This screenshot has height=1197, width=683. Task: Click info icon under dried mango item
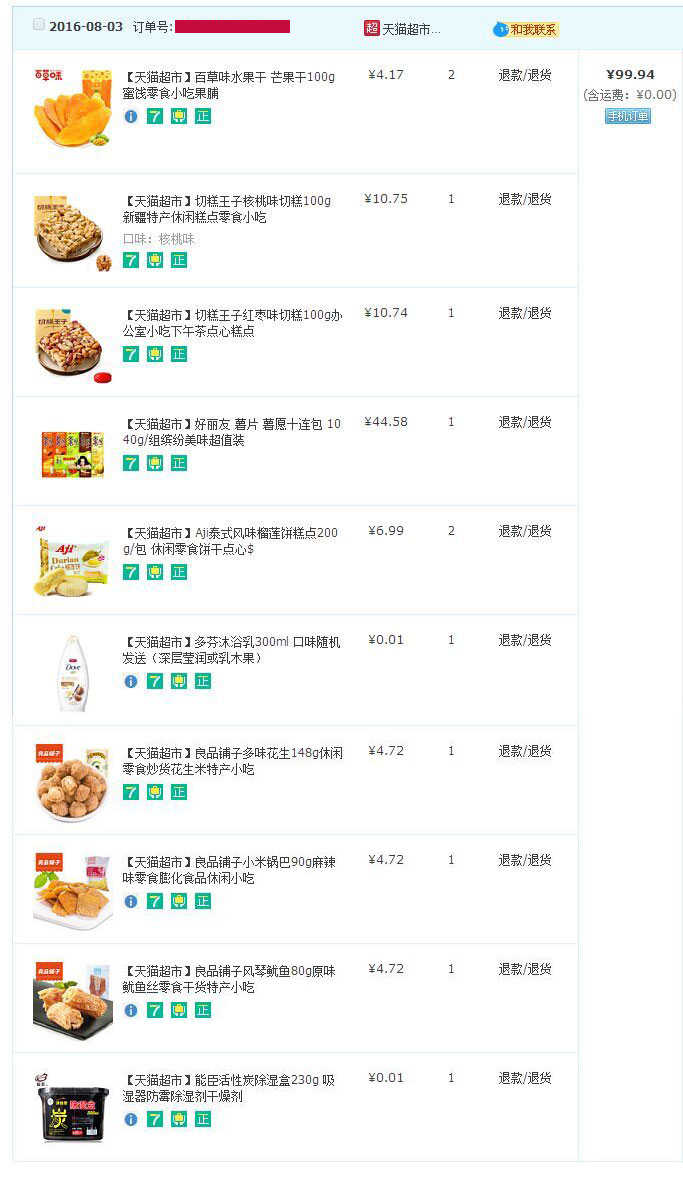tap(131, 116)
